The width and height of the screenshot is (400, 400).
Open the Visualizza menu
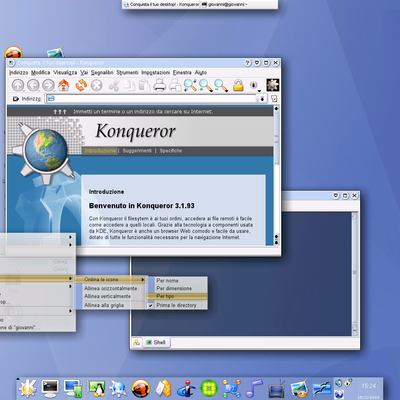coord(65,72)
